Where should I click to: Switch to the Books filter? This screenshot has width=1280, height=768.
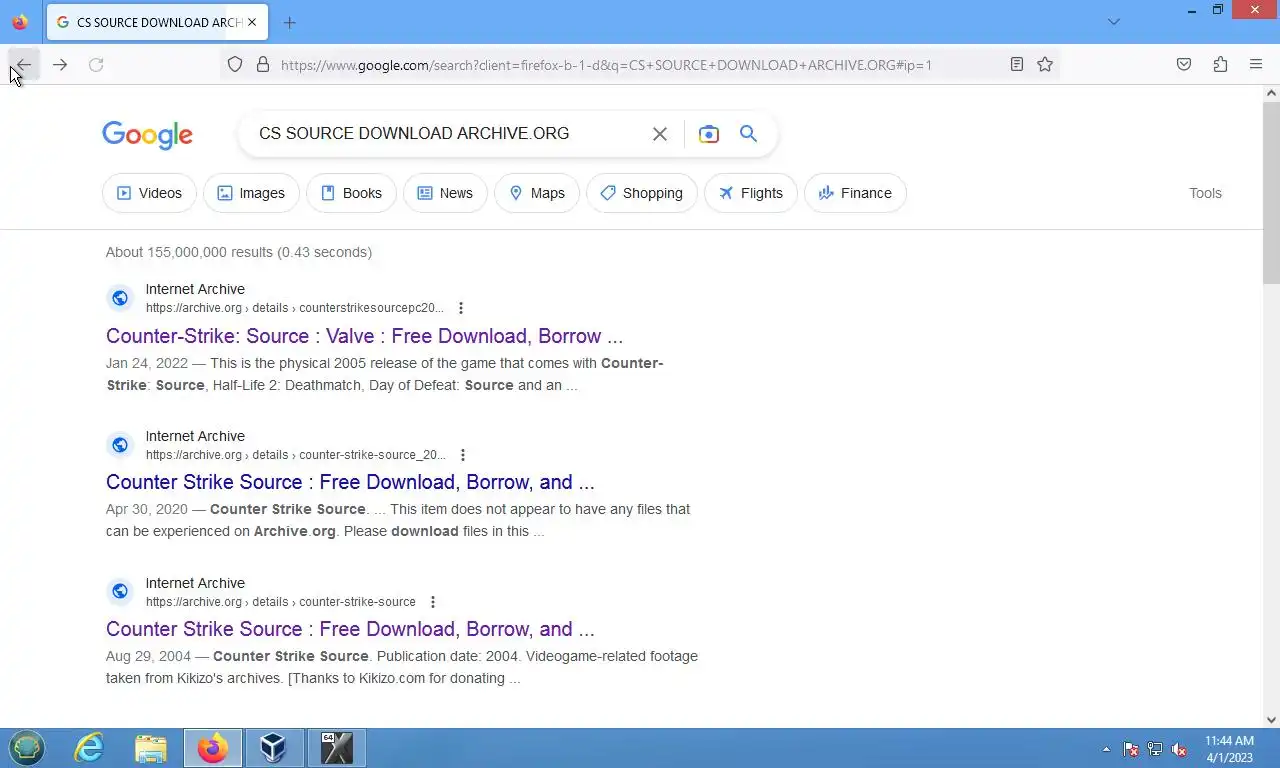(351, 193)
